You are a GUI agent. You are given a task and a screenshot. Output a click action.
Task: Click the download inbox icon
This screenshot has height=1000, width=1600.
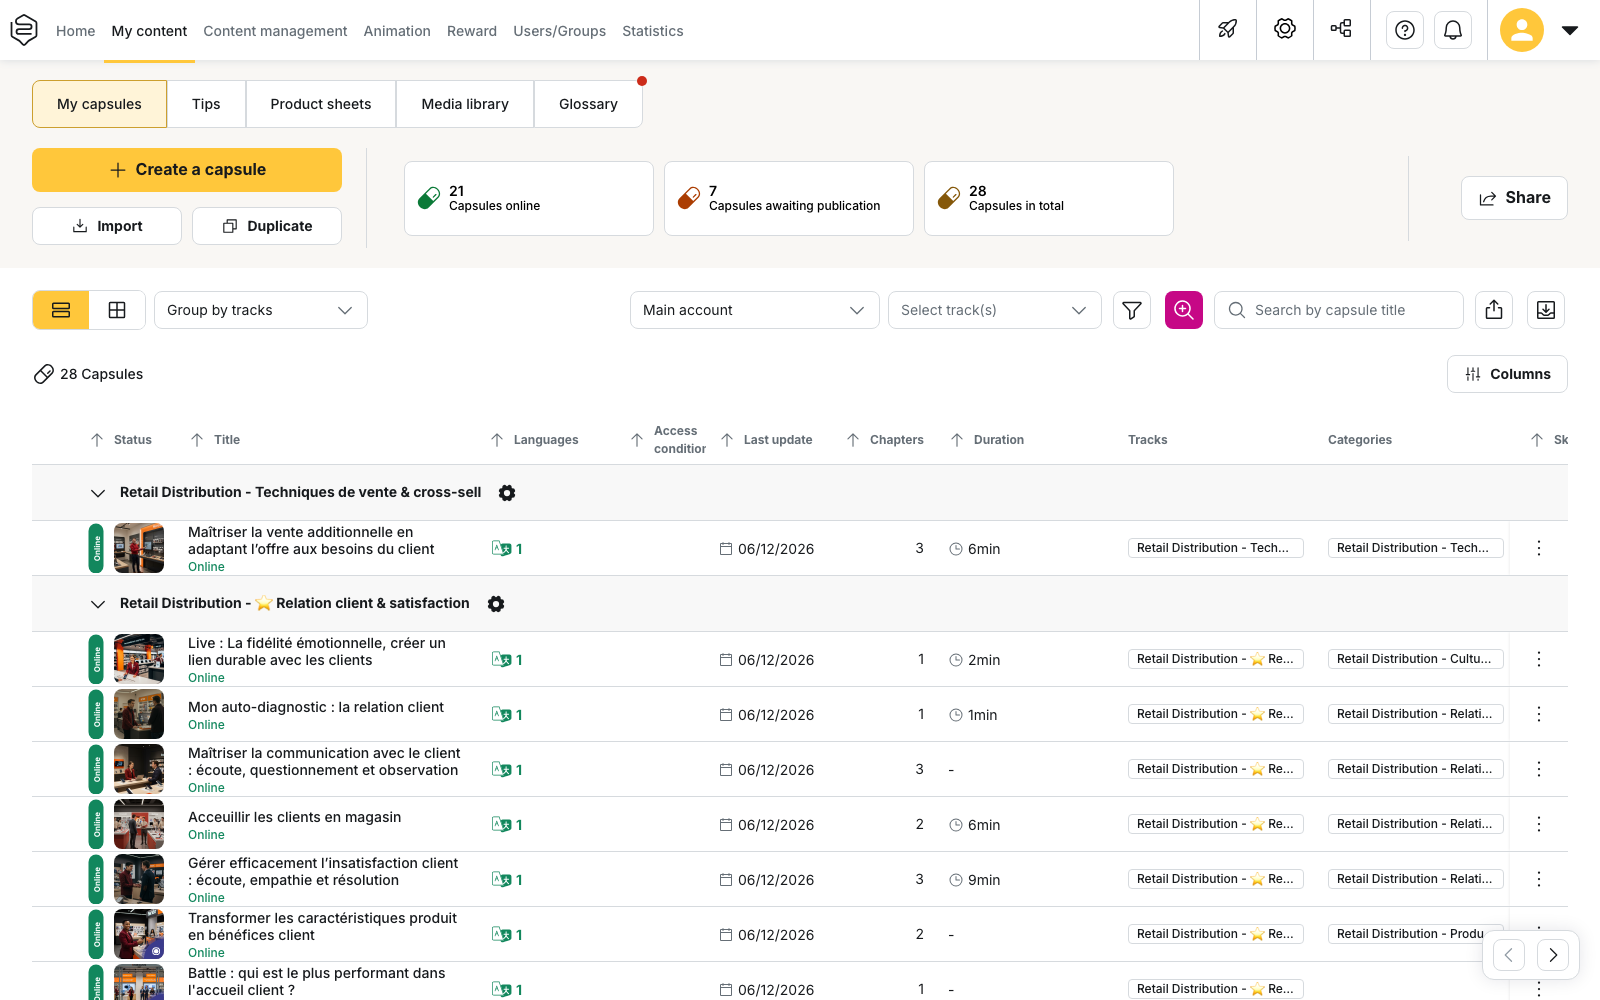(1546, 310)
